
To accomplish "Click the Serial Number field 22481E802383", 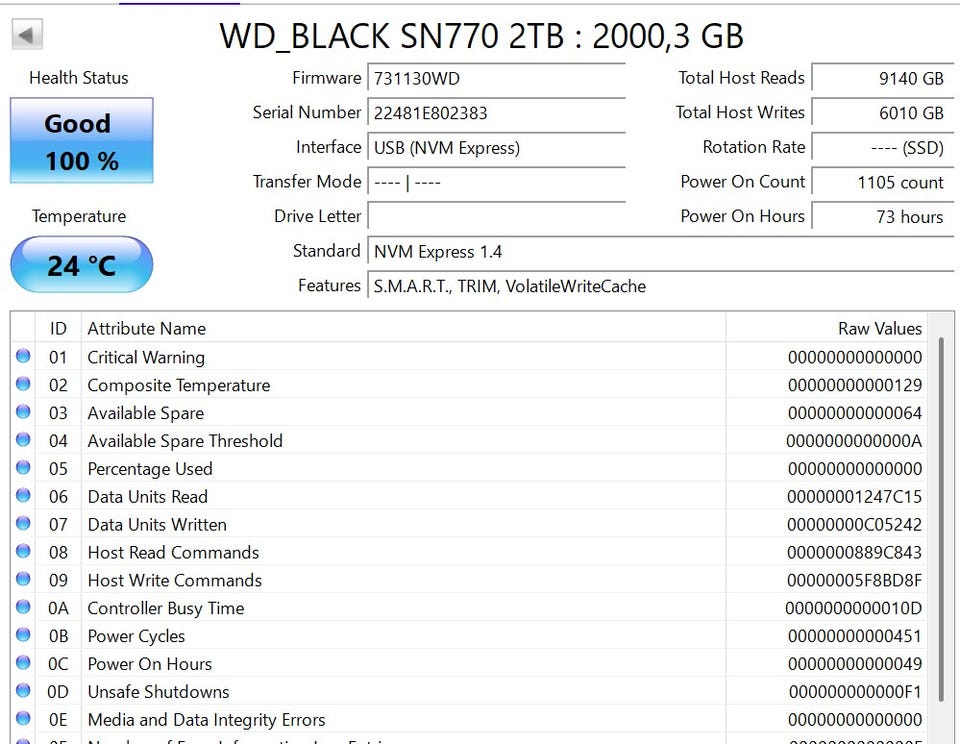I will coord(496,113).
